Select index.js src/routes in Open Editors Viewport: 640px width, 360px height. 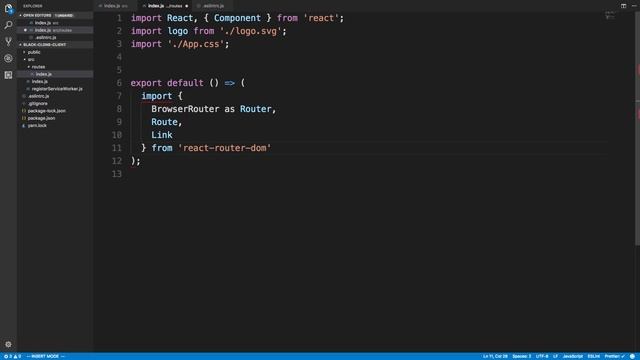point(55,30)
